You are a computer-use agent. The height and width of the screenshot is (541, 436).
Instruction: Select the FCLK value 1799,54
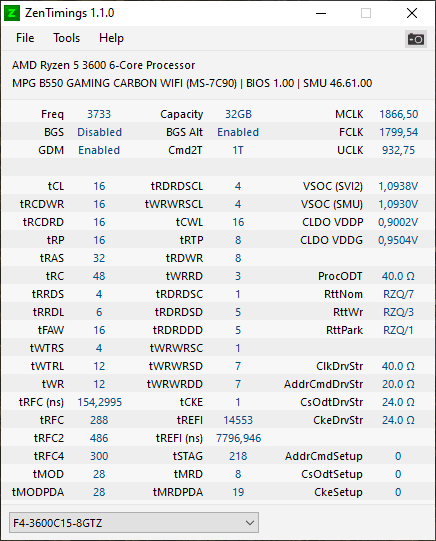[399, 132]
